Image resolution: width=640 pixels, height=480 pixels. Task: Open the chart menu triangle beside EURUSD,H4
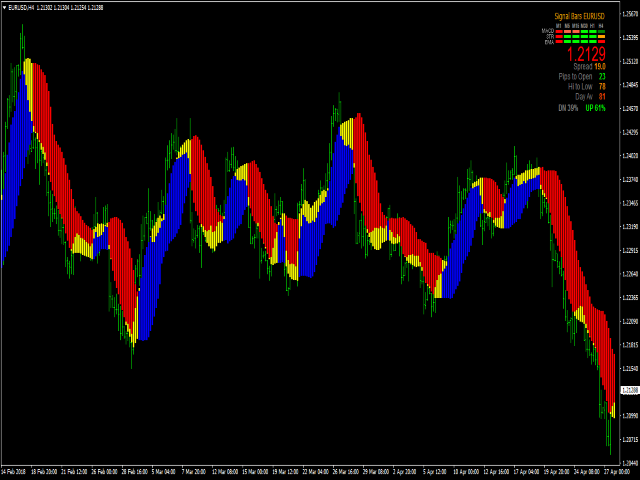coord(4,7)
